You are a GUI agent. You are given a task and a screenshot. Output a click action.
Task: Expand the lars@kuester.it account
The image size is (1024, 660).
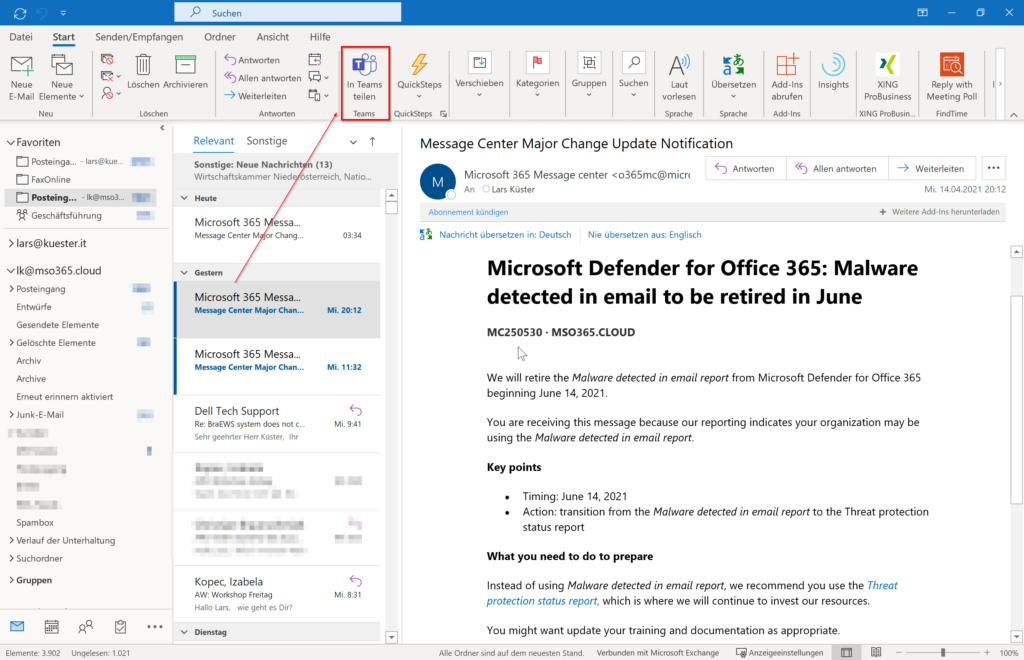point(11,244)
